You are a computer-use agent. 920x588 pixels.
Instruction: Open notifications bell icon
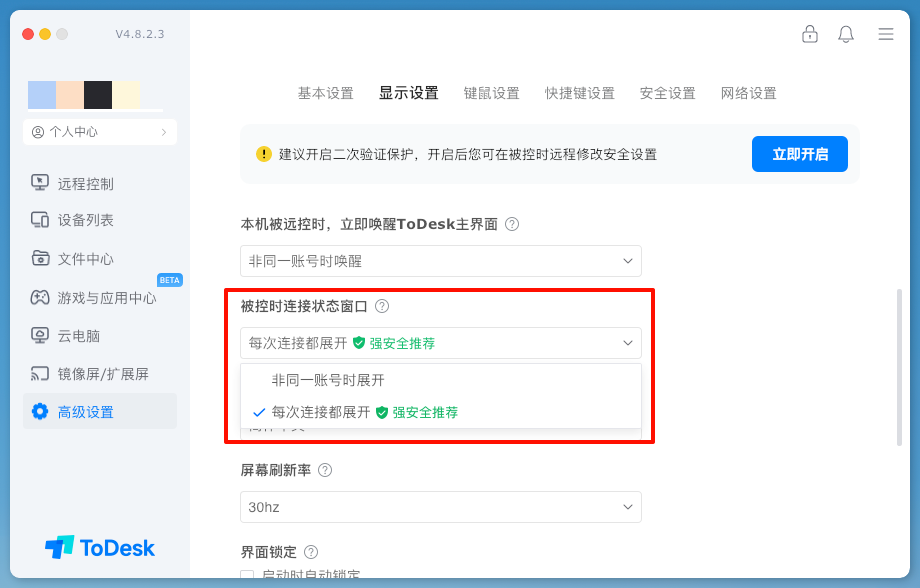point(846,34)
